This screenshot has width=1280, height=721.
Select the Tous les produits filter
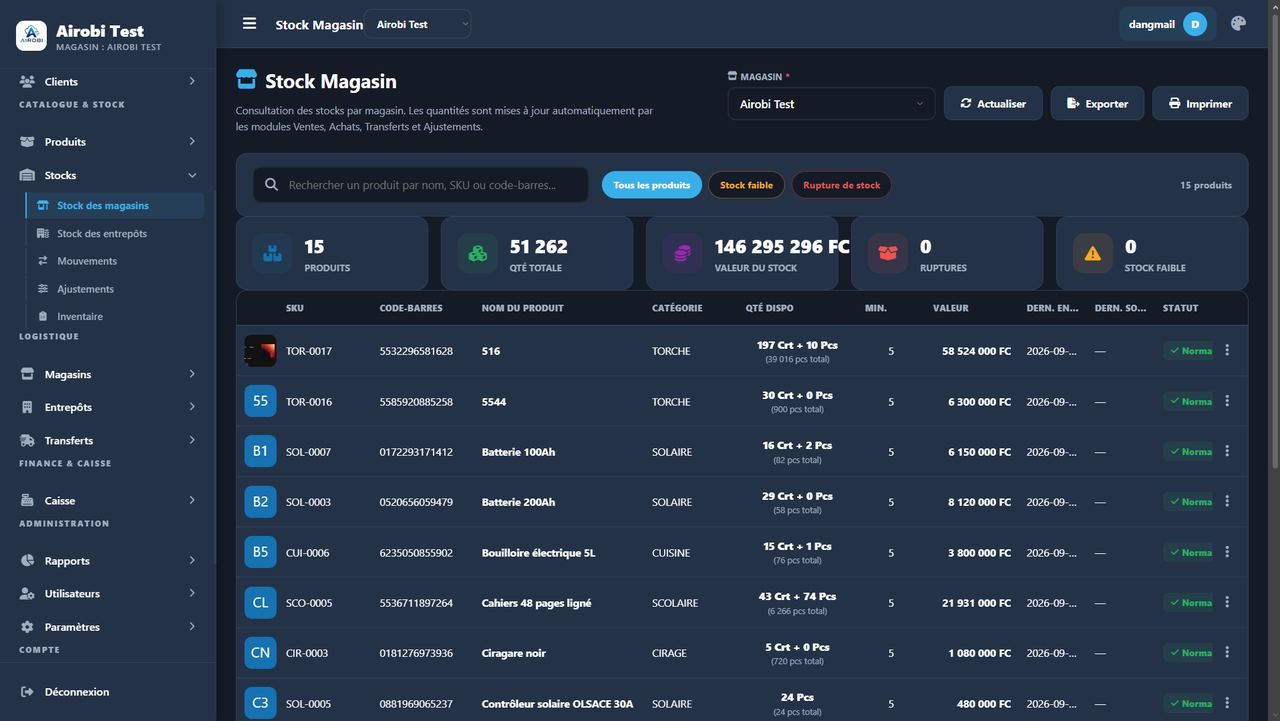[x=652, y=185]
